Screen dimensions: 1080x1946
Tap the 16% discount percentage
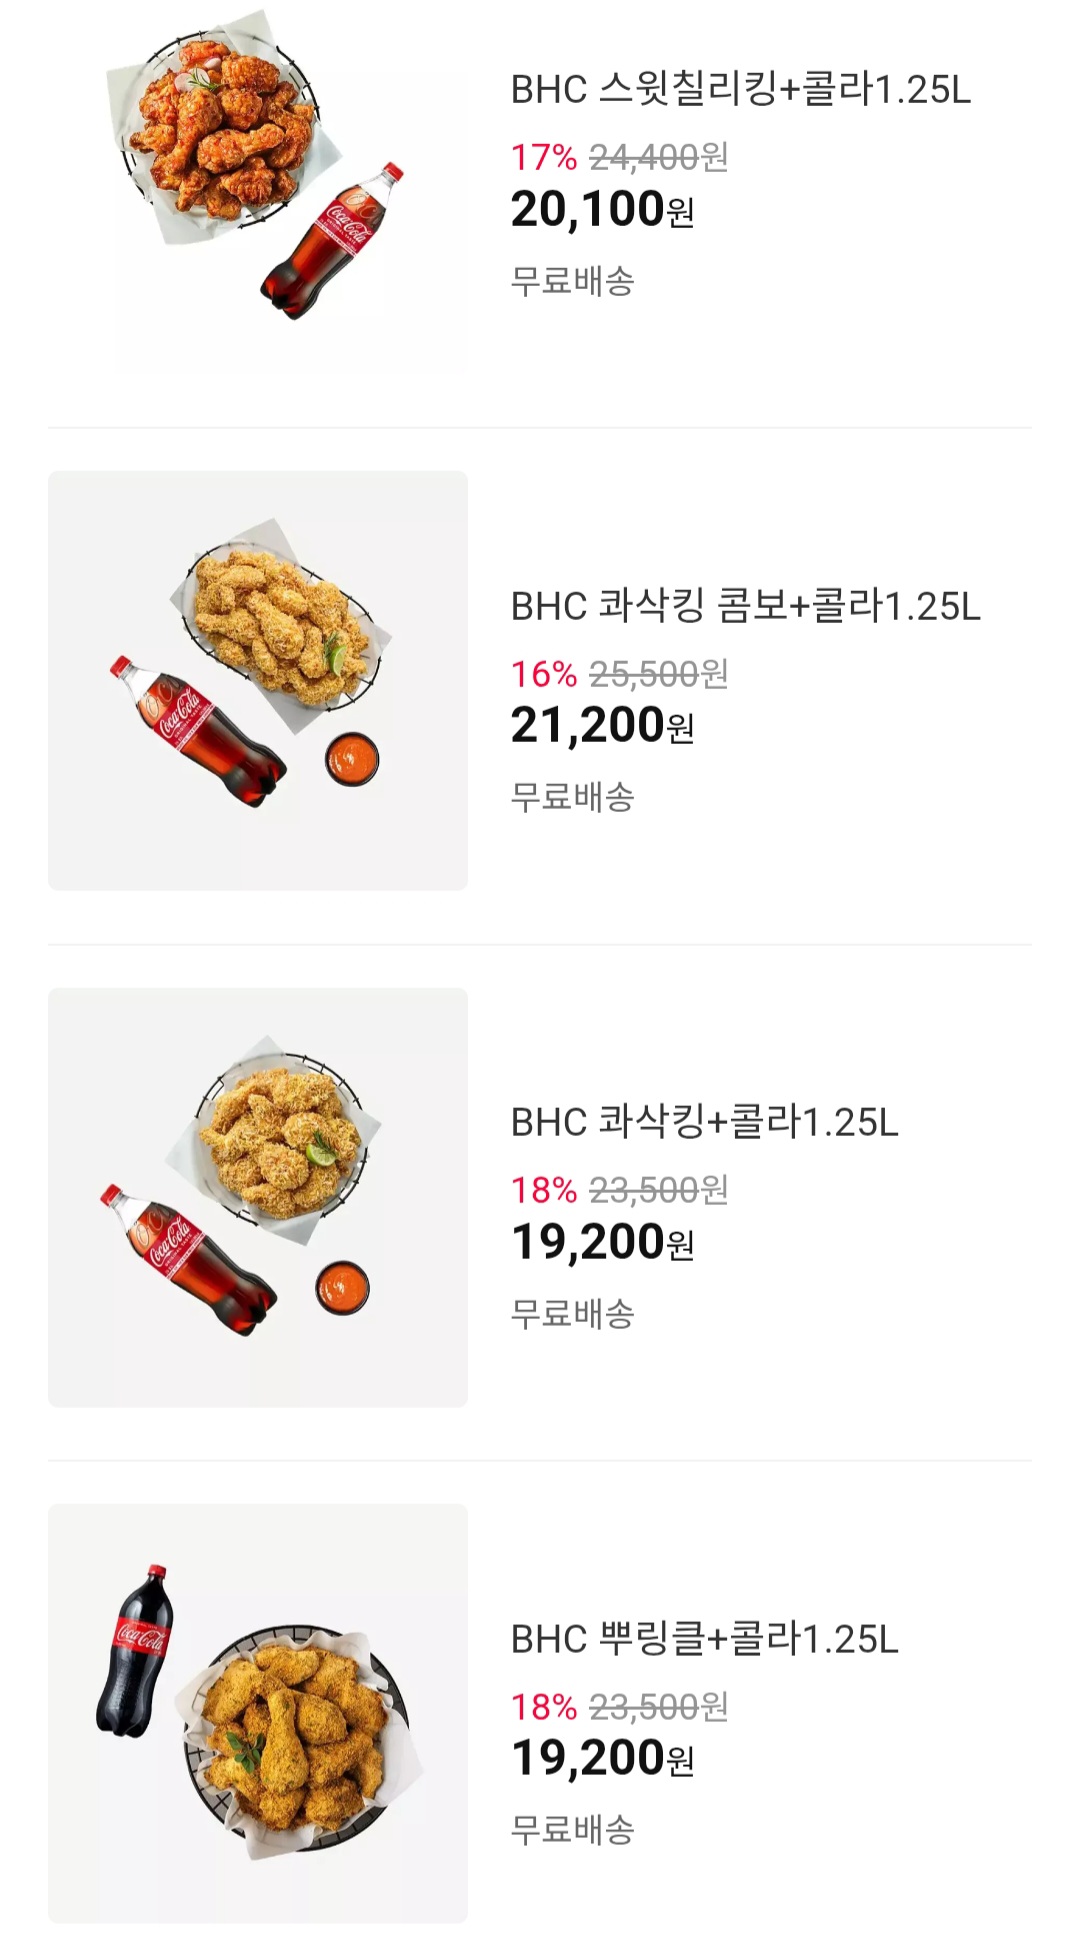pyautogui.click(x=543, y=674)
